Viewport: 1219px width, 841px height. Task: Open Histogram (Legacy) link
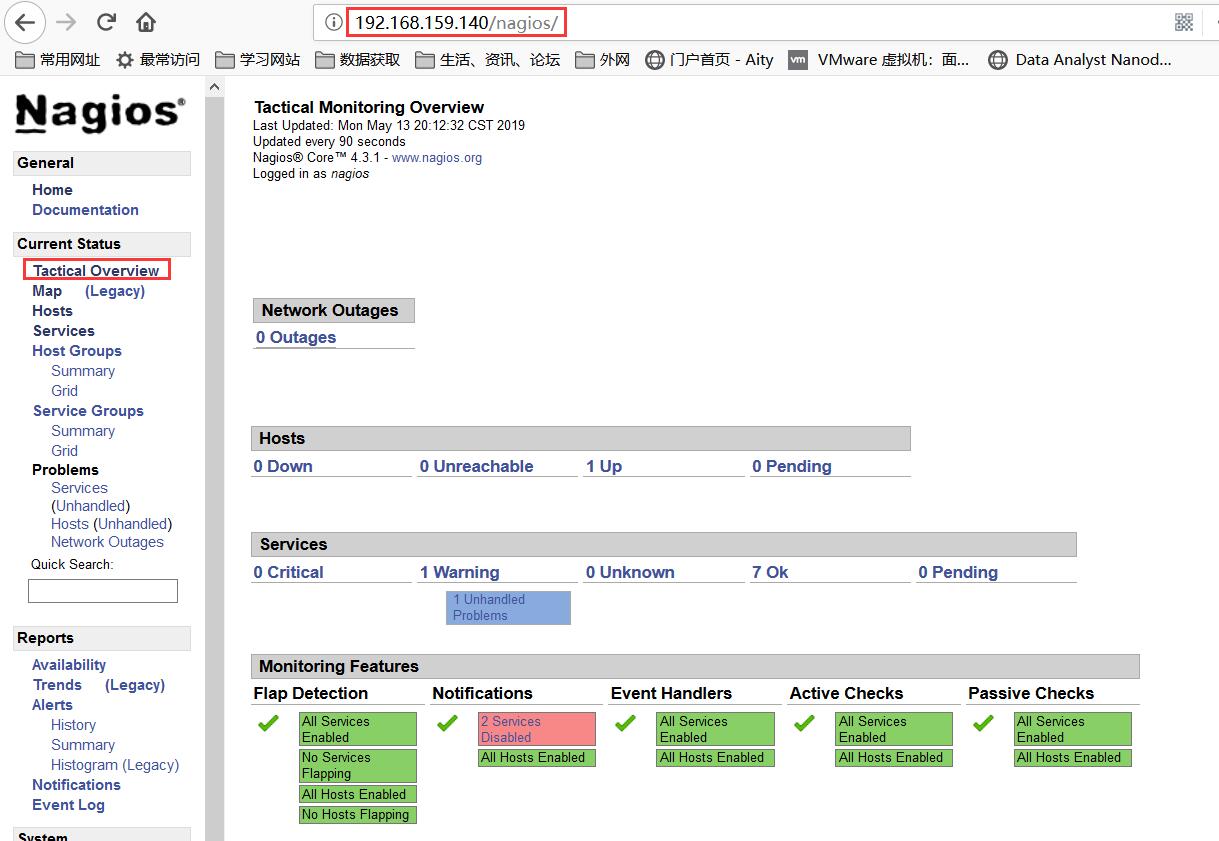click(x=115, y=765)
